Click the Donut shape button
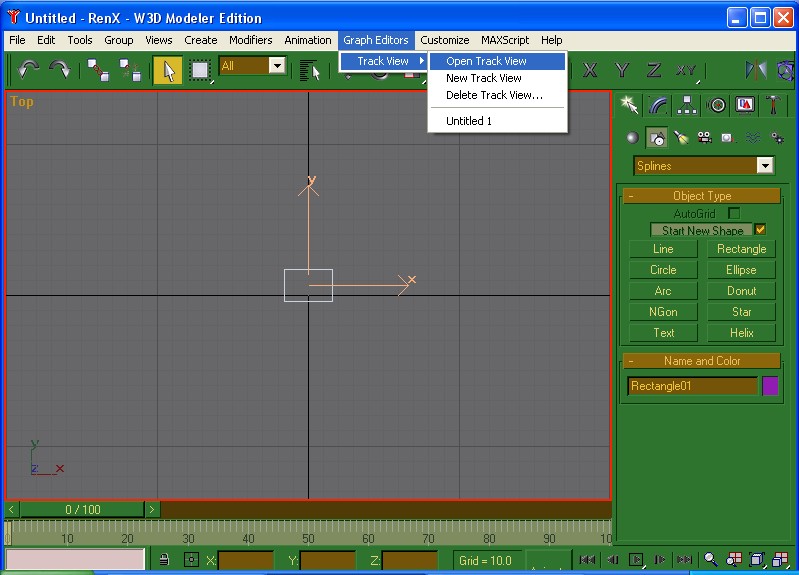Screen dimensions: 799x575 tap(741, 291)
